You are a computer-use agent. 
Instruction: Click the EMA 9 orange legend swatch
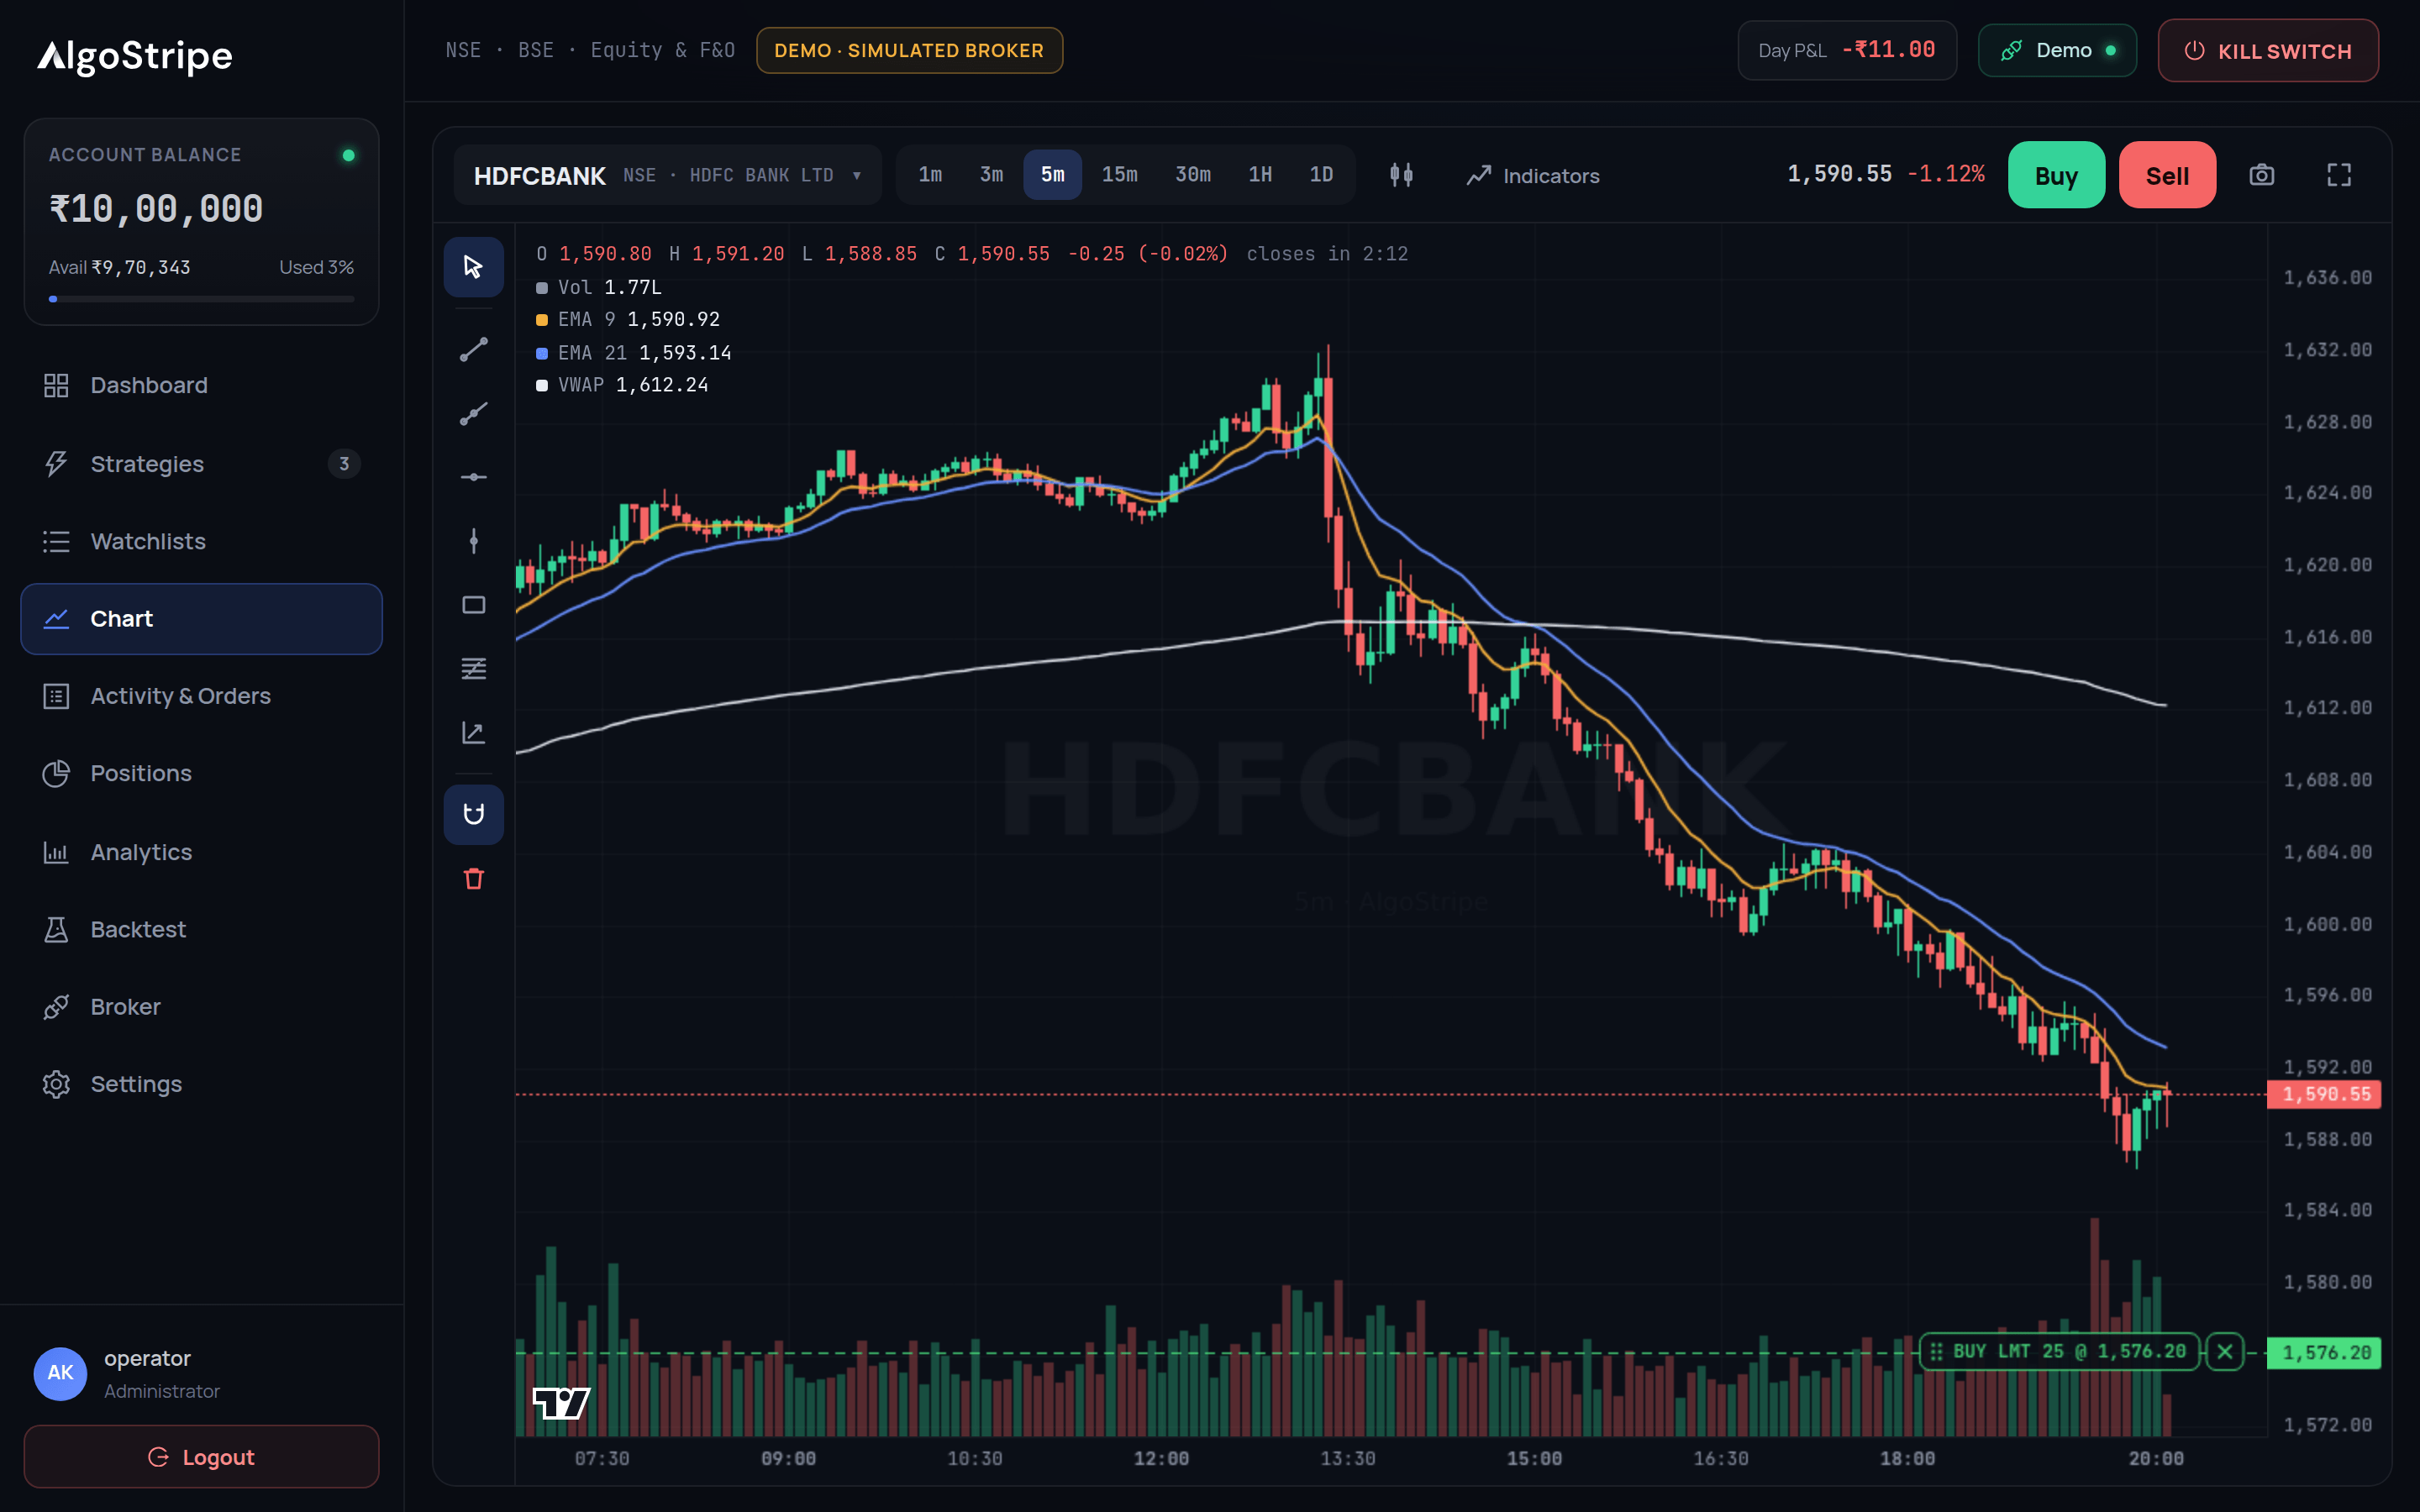tap(542, 320)
